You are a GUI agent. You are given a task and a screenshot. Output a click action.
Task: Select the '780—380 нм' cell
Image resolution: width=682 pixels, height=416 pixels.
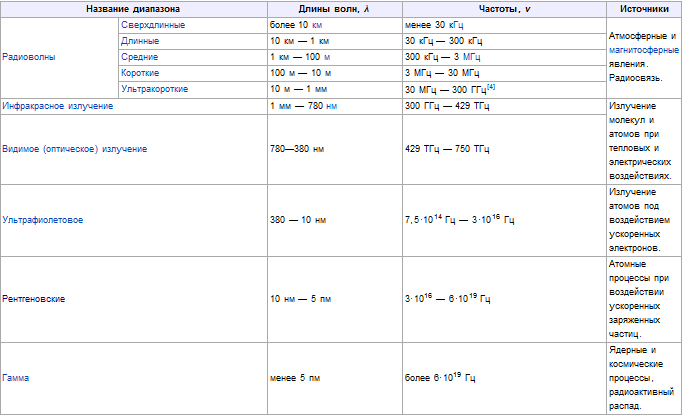(334, 149)
